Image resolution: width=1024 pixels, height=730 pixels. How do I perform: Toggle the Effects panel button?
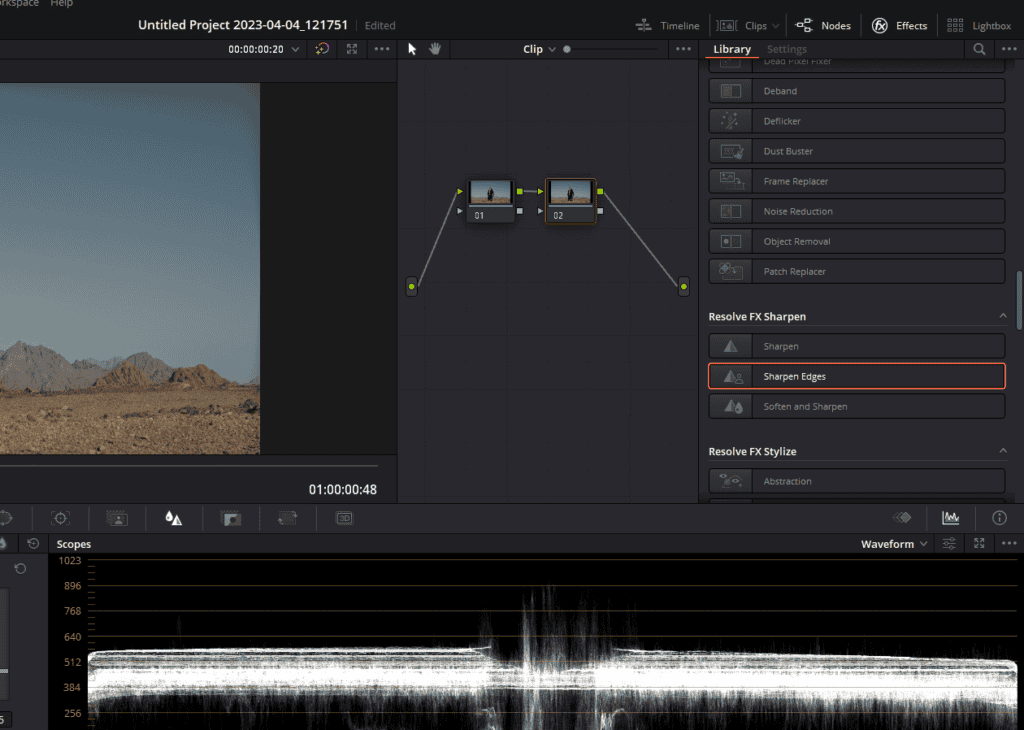(899, 26)
